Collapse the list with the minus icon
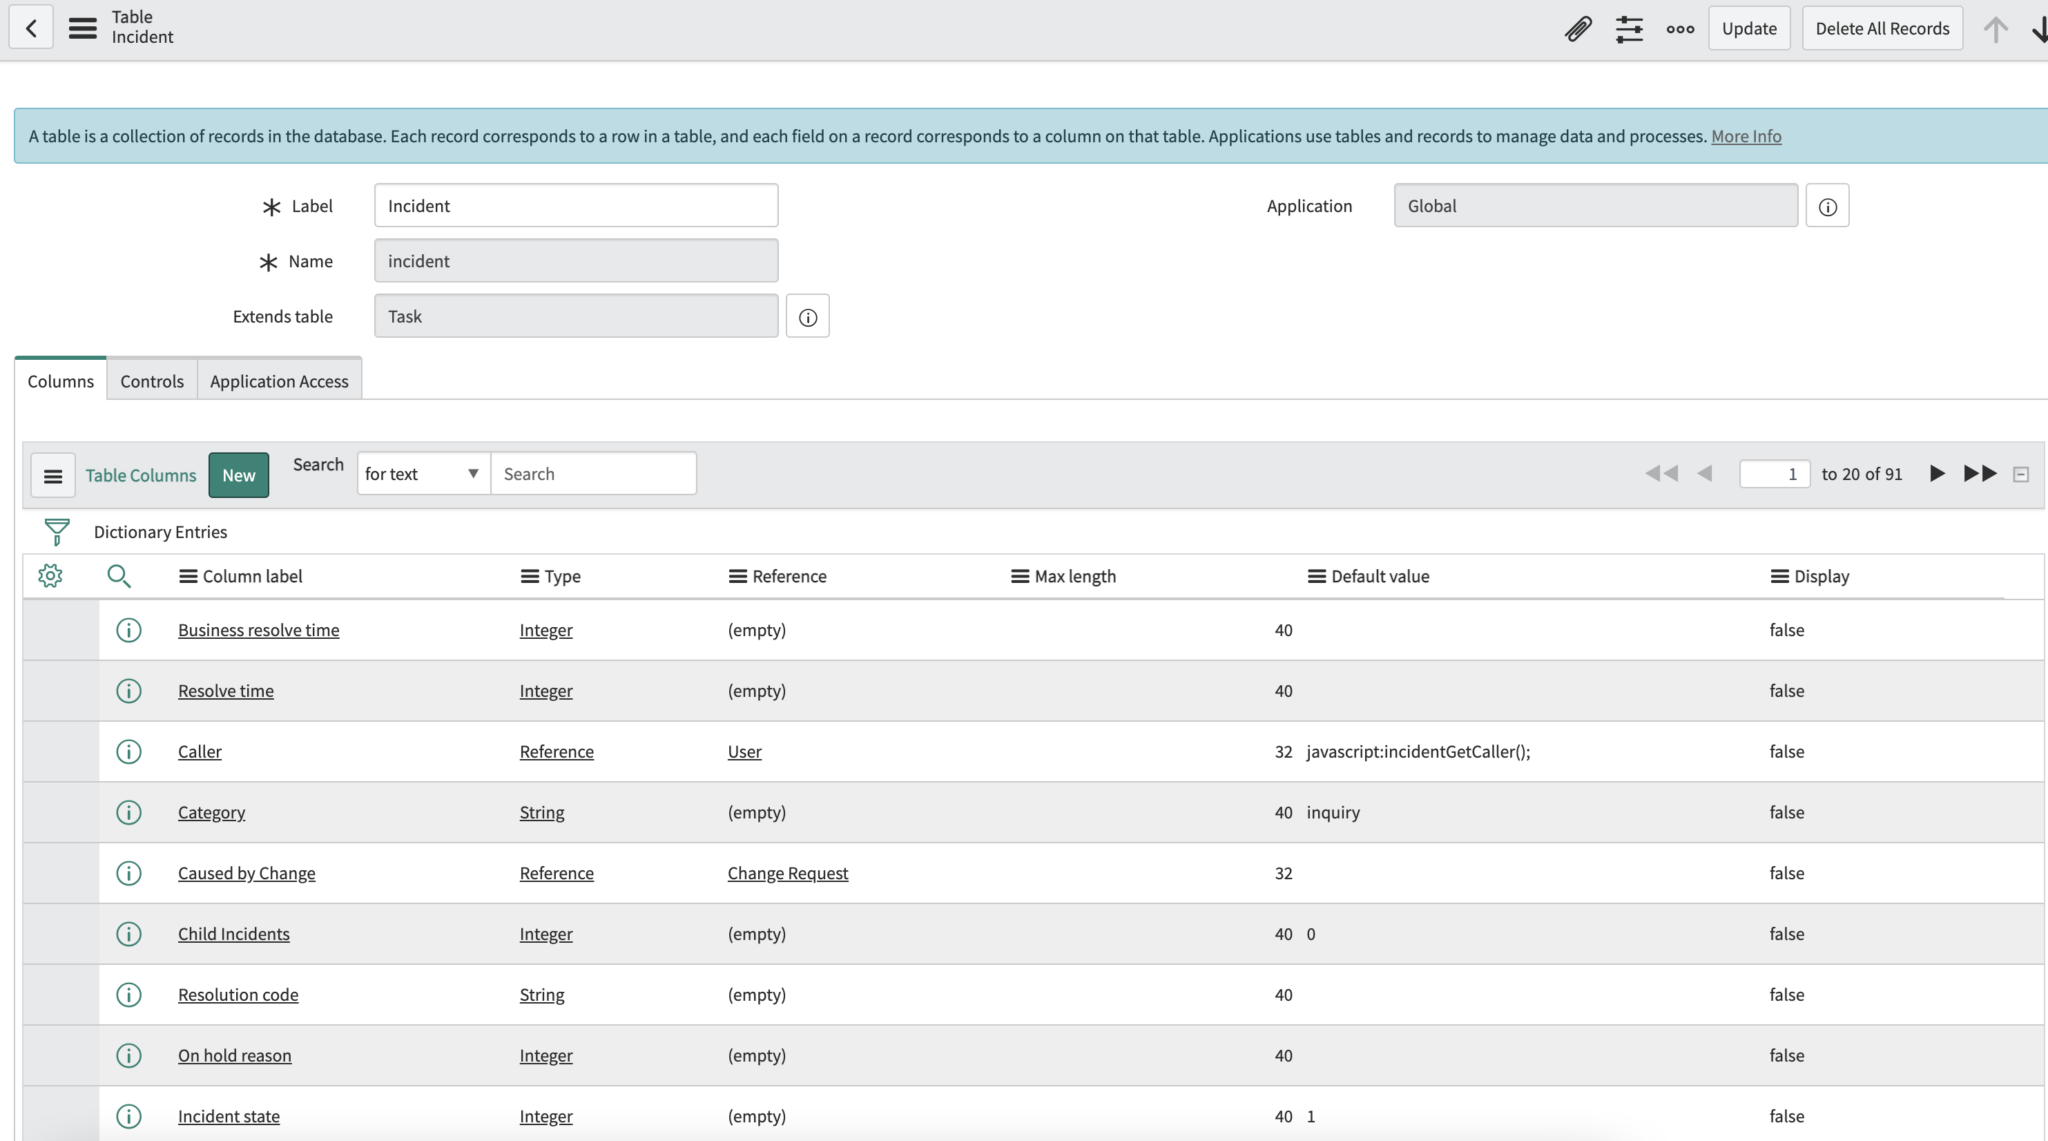 tap(2022, 474)
